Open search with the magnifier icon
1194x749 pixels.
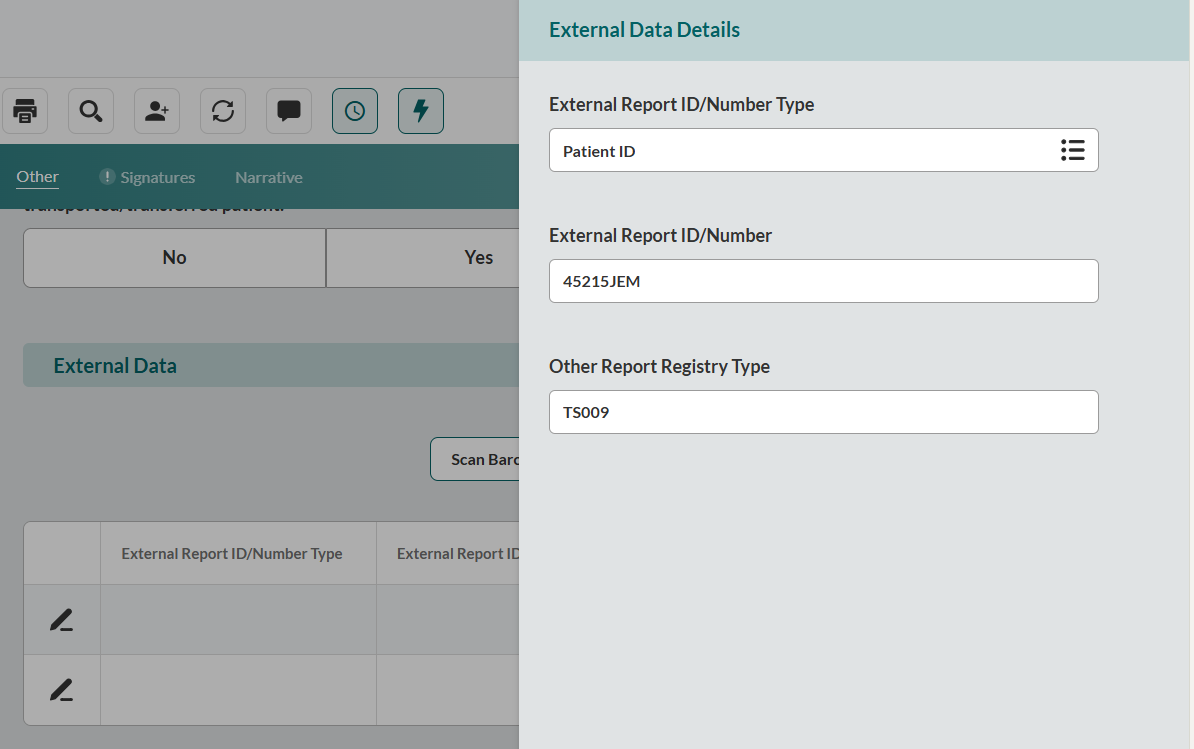91,111
